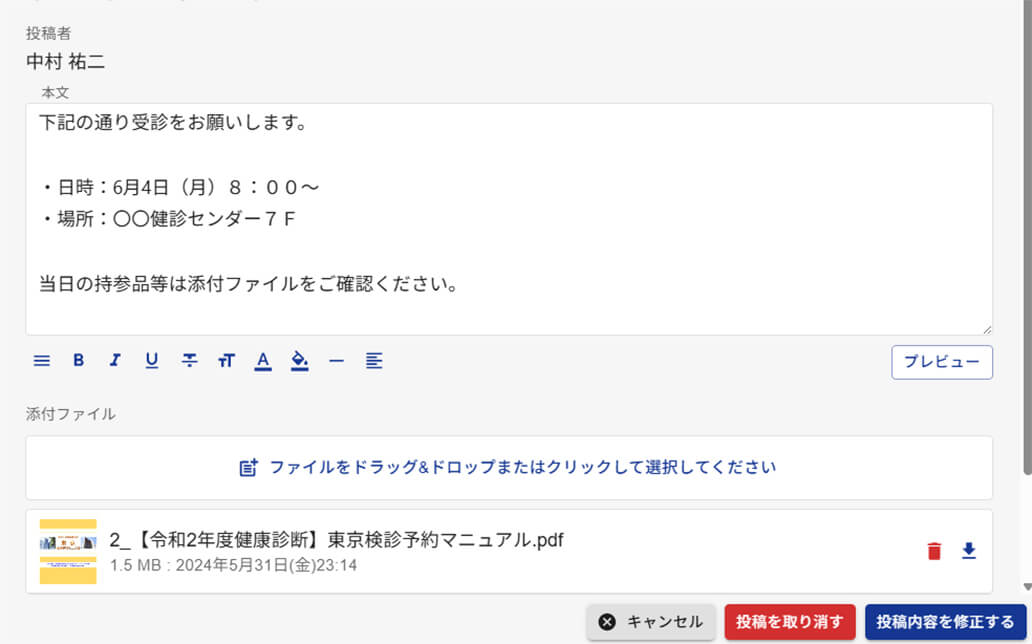The image size is (1032, 644).
Task: Apply strikethrough formatting to the text
Action: click(x=188, y=361)
